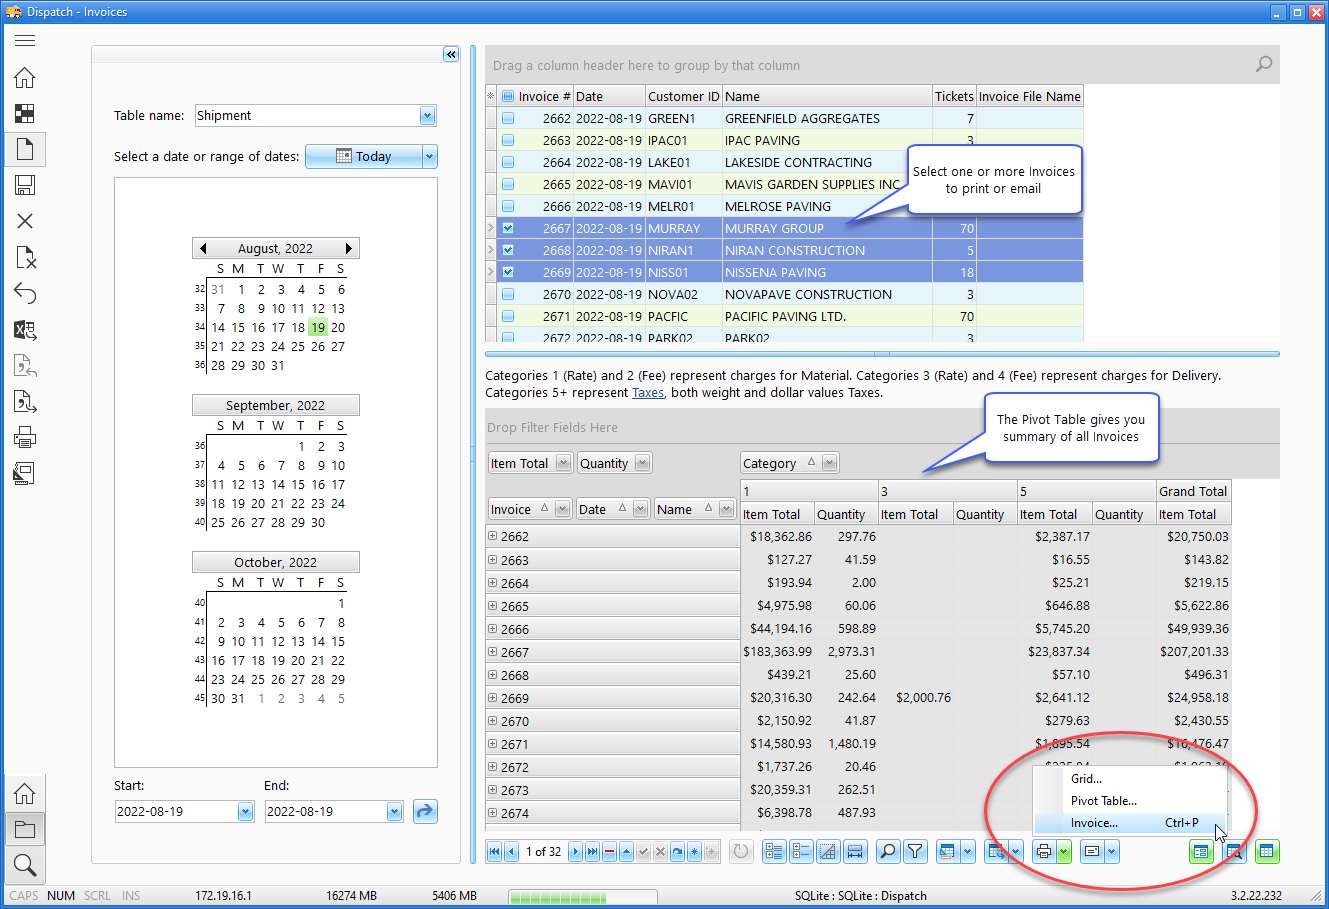Select Invoice... from the print menu
Viewport: 1329px width, 909px height.
tap(1094, 823)
